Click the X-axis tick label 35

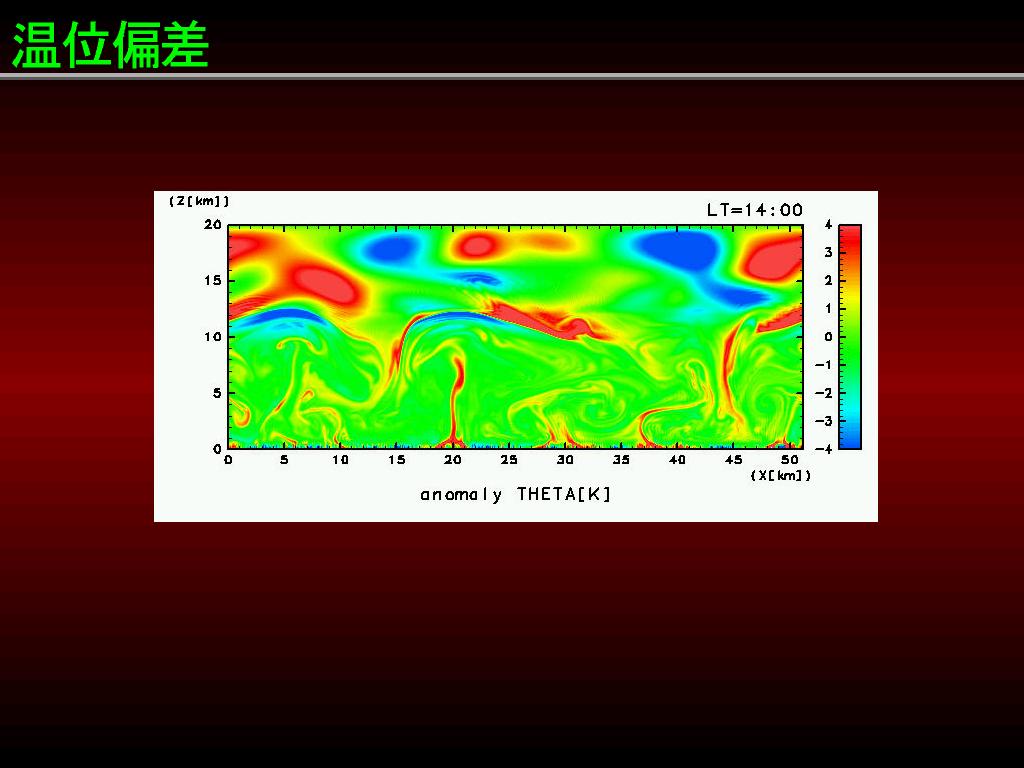621,460
